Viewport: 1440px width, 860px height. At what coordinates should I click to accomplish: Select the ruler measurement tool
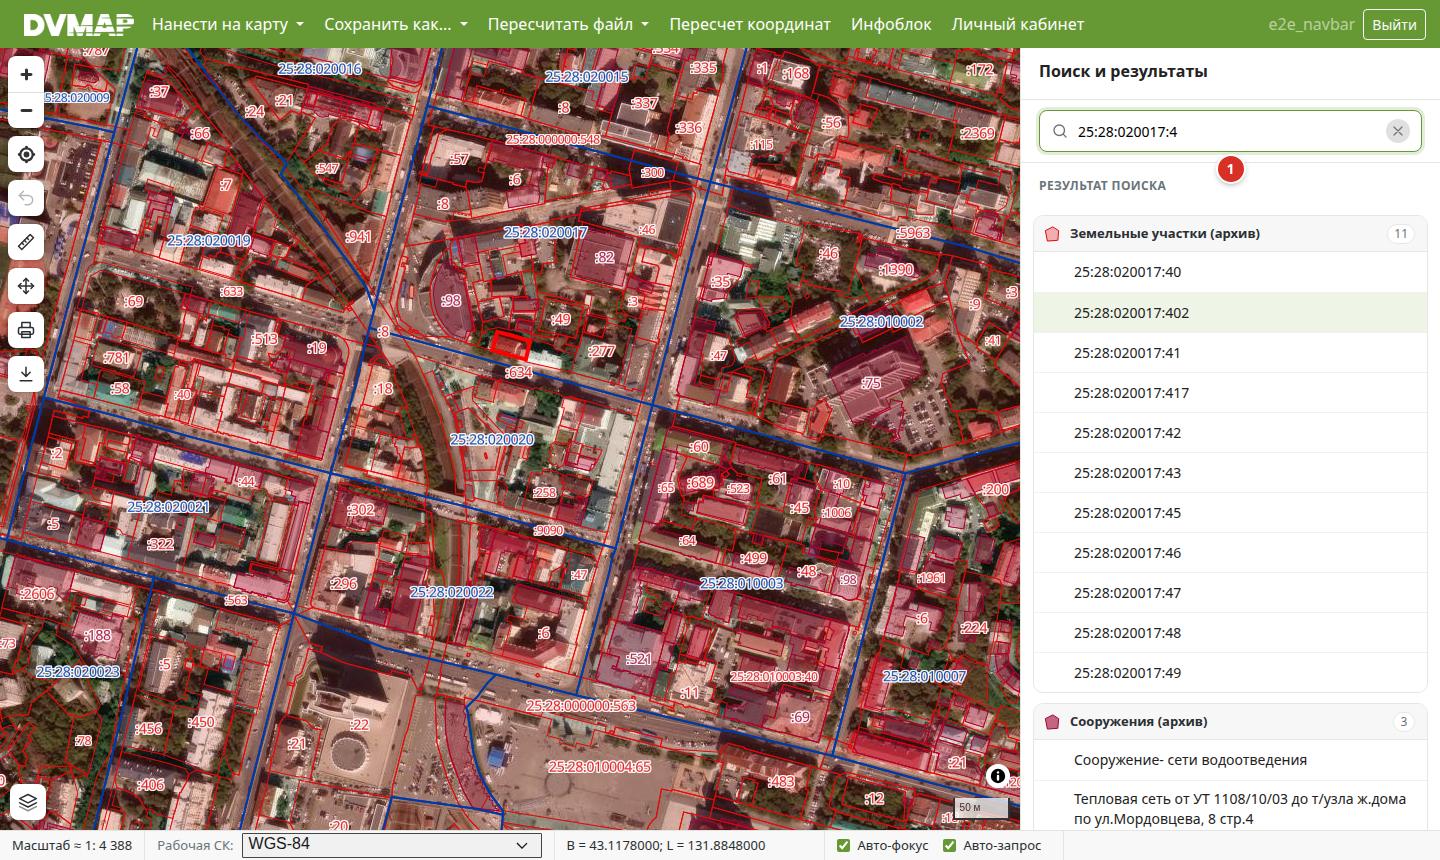pos(26,242)
